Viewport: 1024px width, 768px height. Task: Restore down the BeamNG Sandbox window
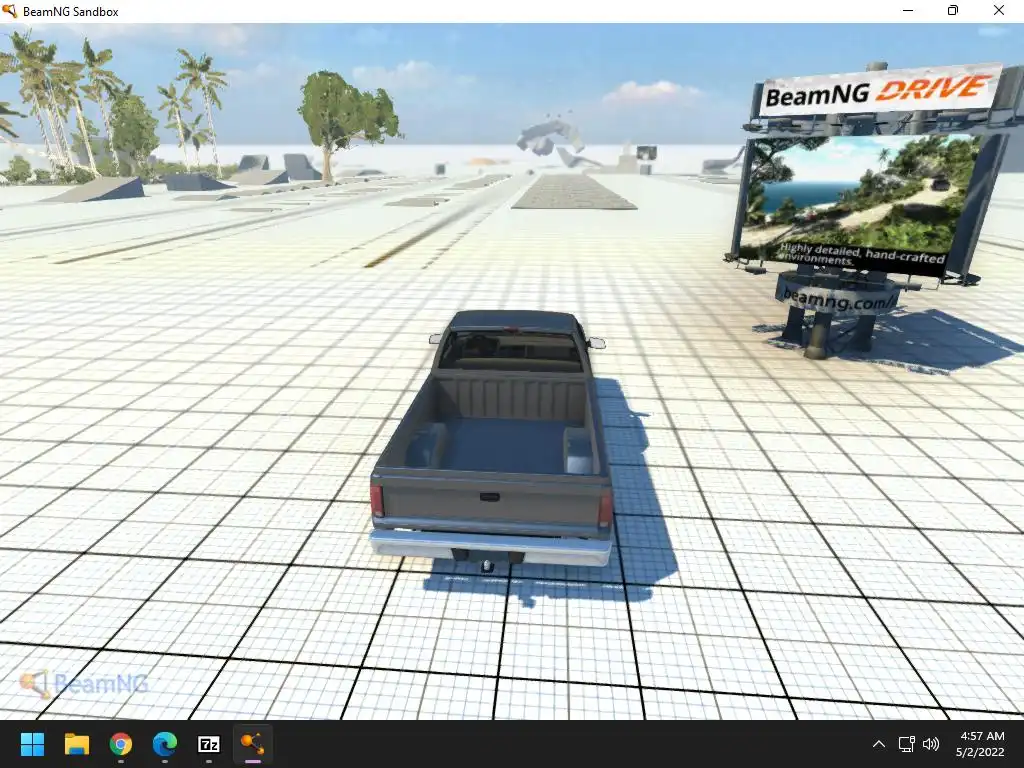click(x=953, y=10)
